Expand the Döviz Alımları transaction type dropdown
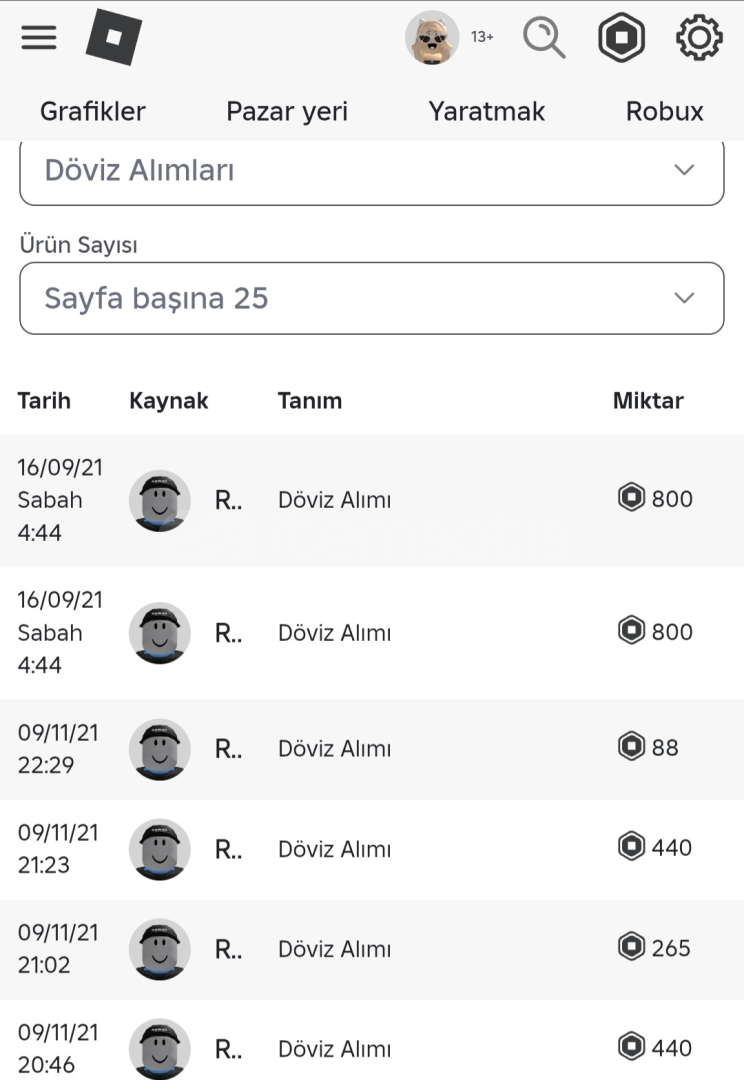The width and height of the screenshot is (744, 1080). 372,171
